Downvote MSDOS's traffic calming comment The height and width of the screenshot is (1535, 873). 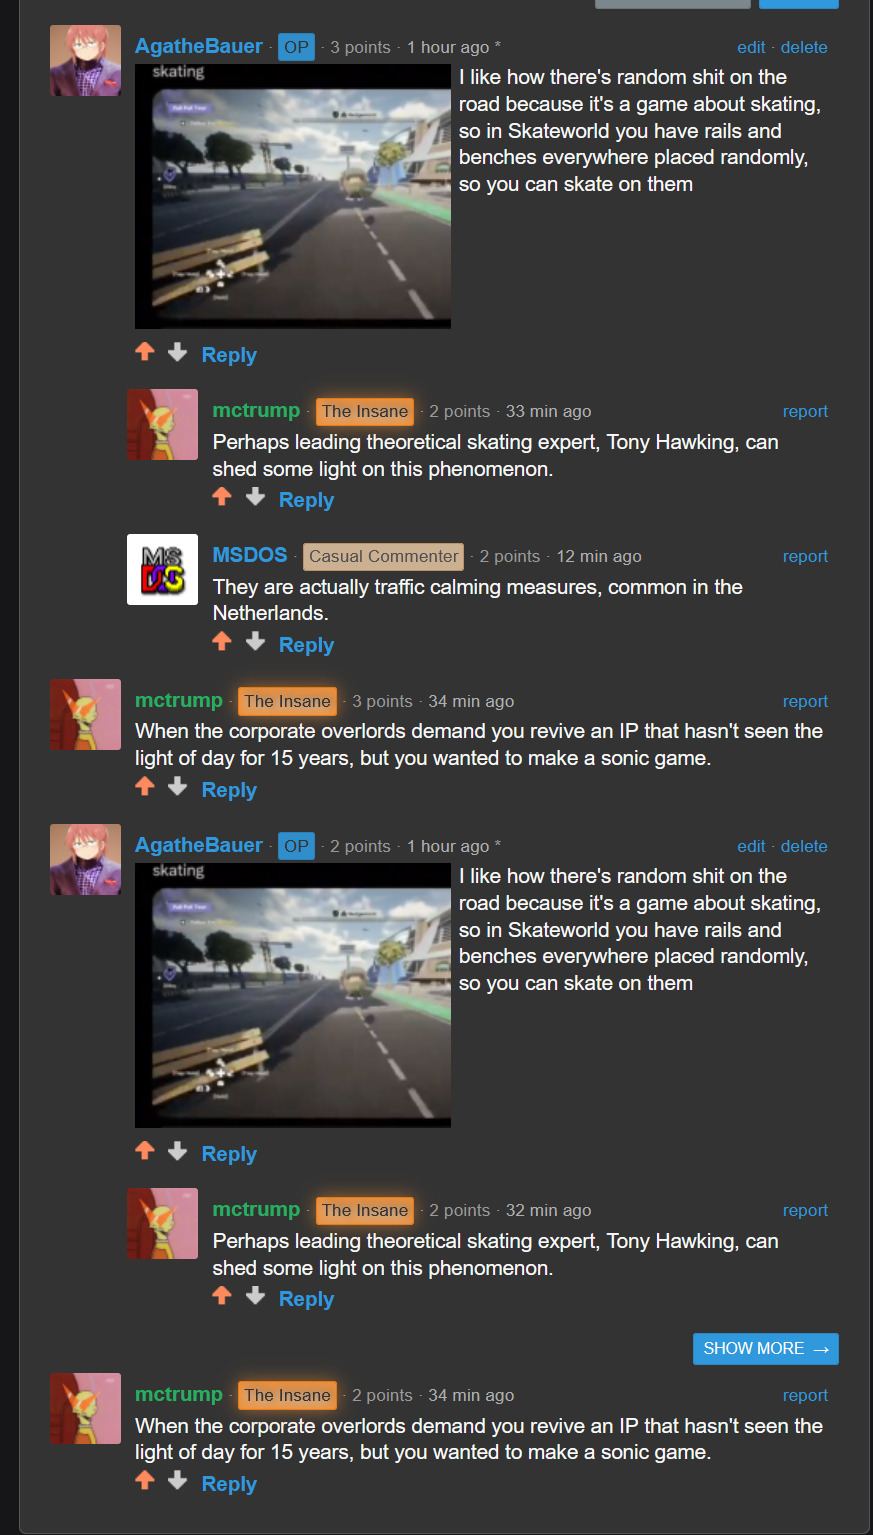(x=256, y=642)
